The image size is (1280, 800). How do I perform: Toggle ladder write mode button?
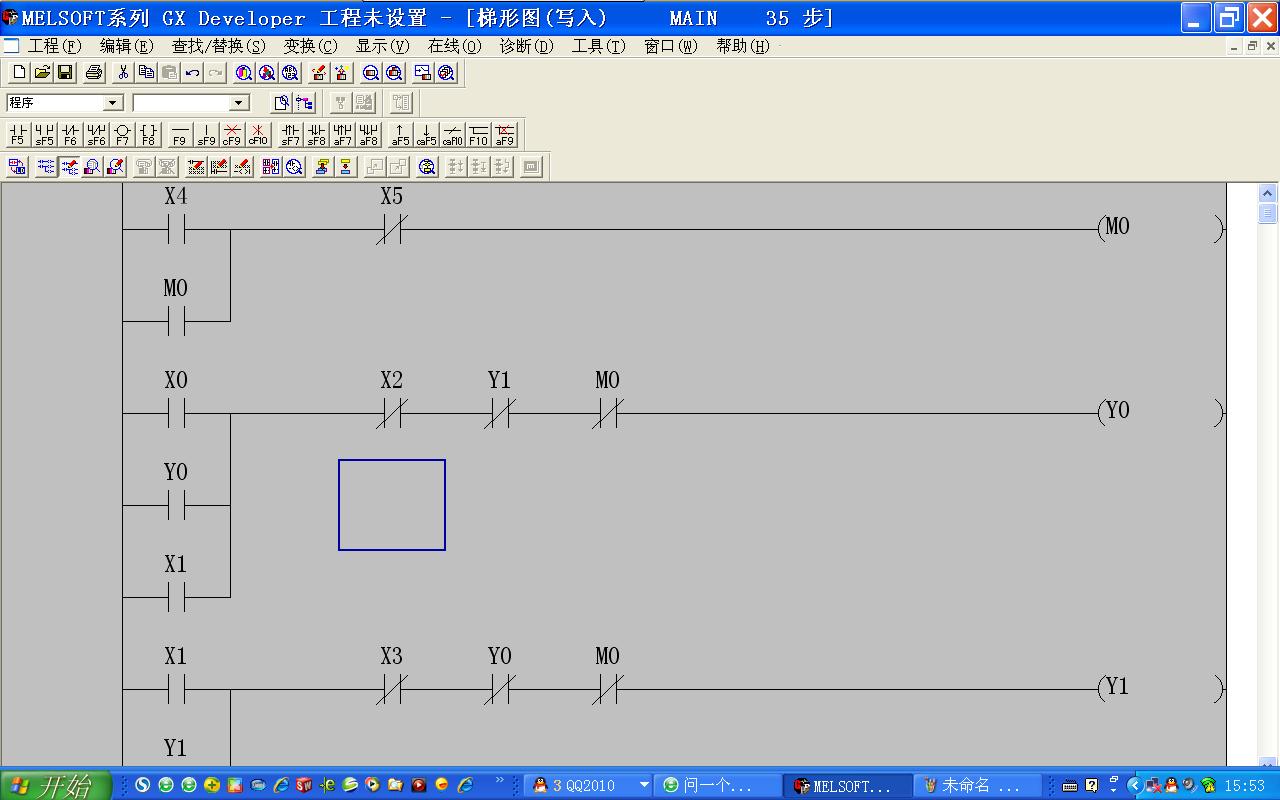(69, 167)
